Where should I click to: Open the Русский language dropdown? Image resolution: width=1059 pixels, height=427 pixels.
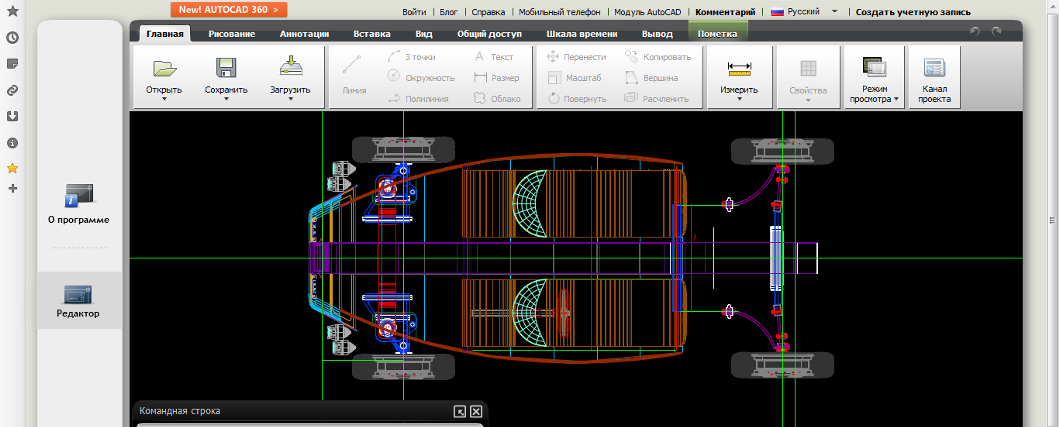click(835, 11)
